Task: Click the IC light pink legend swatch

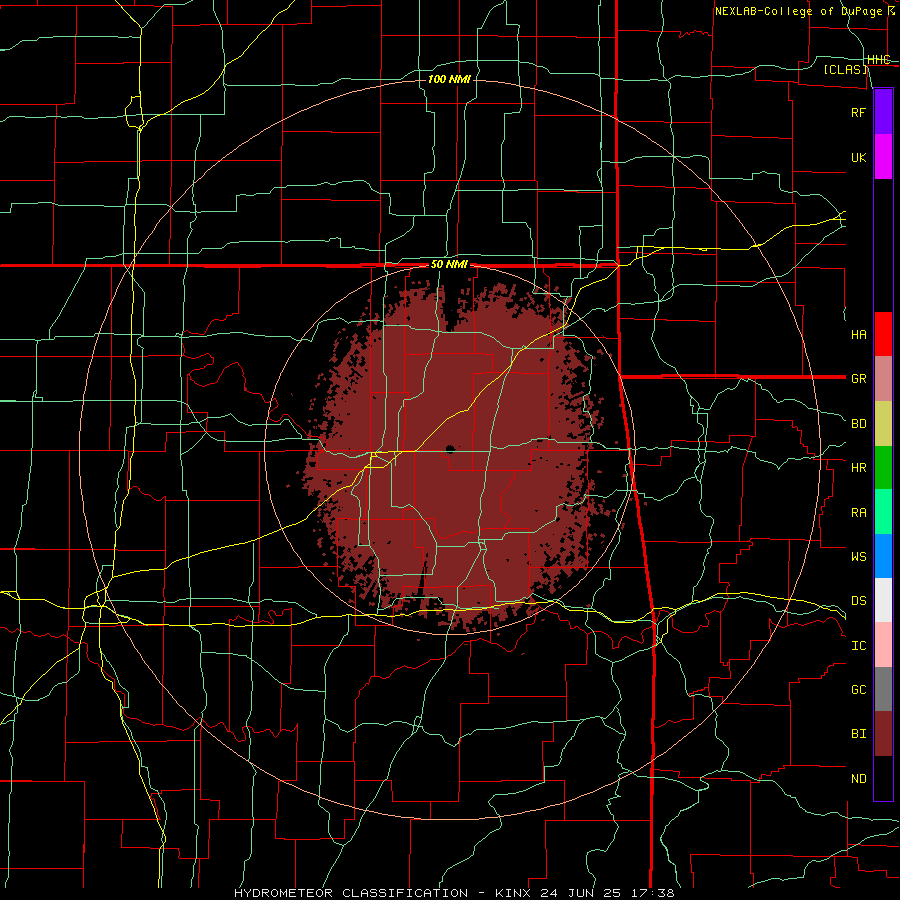Action: point(883,645)
